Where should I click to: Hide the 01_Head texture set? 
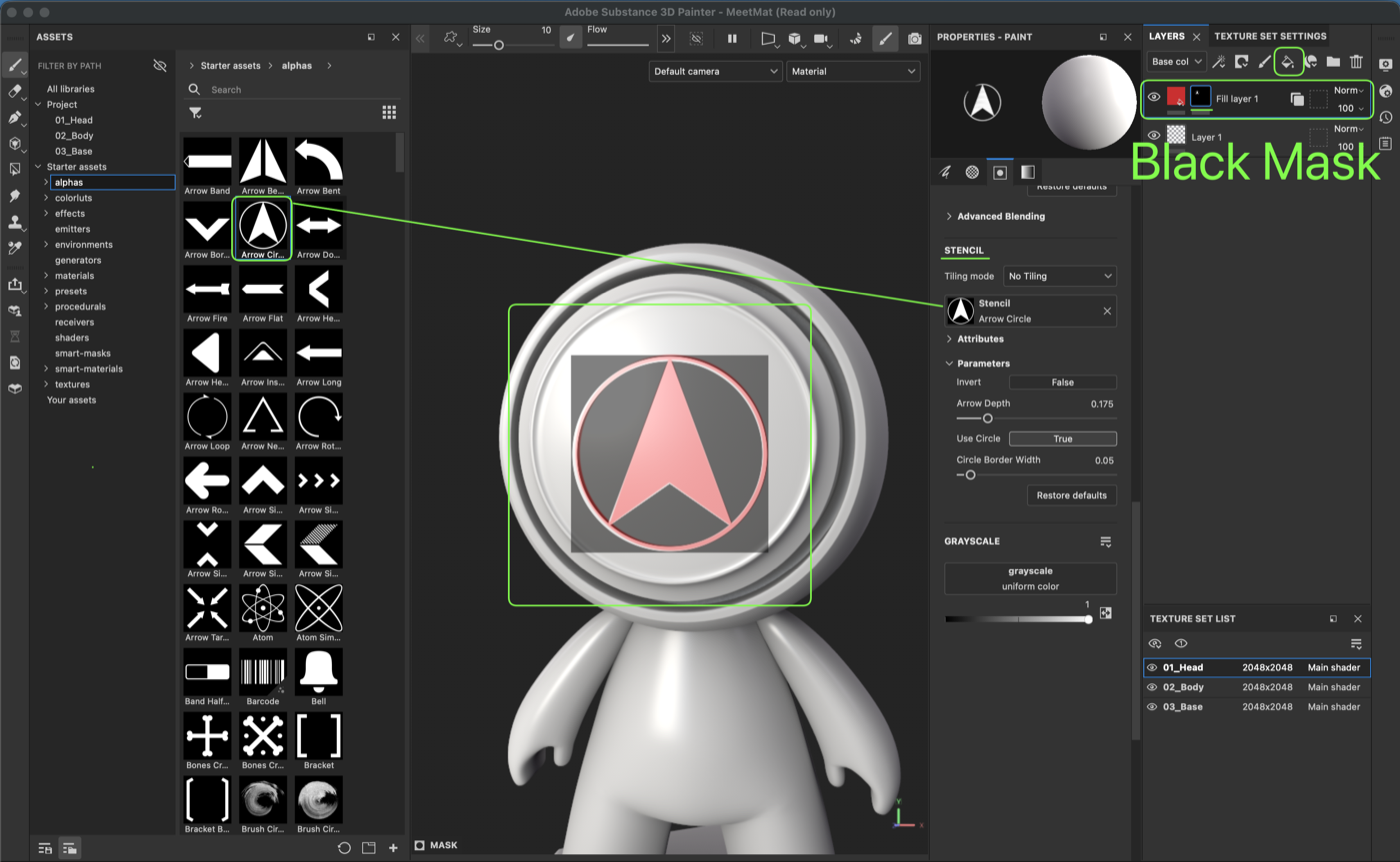coord(1152,668)
